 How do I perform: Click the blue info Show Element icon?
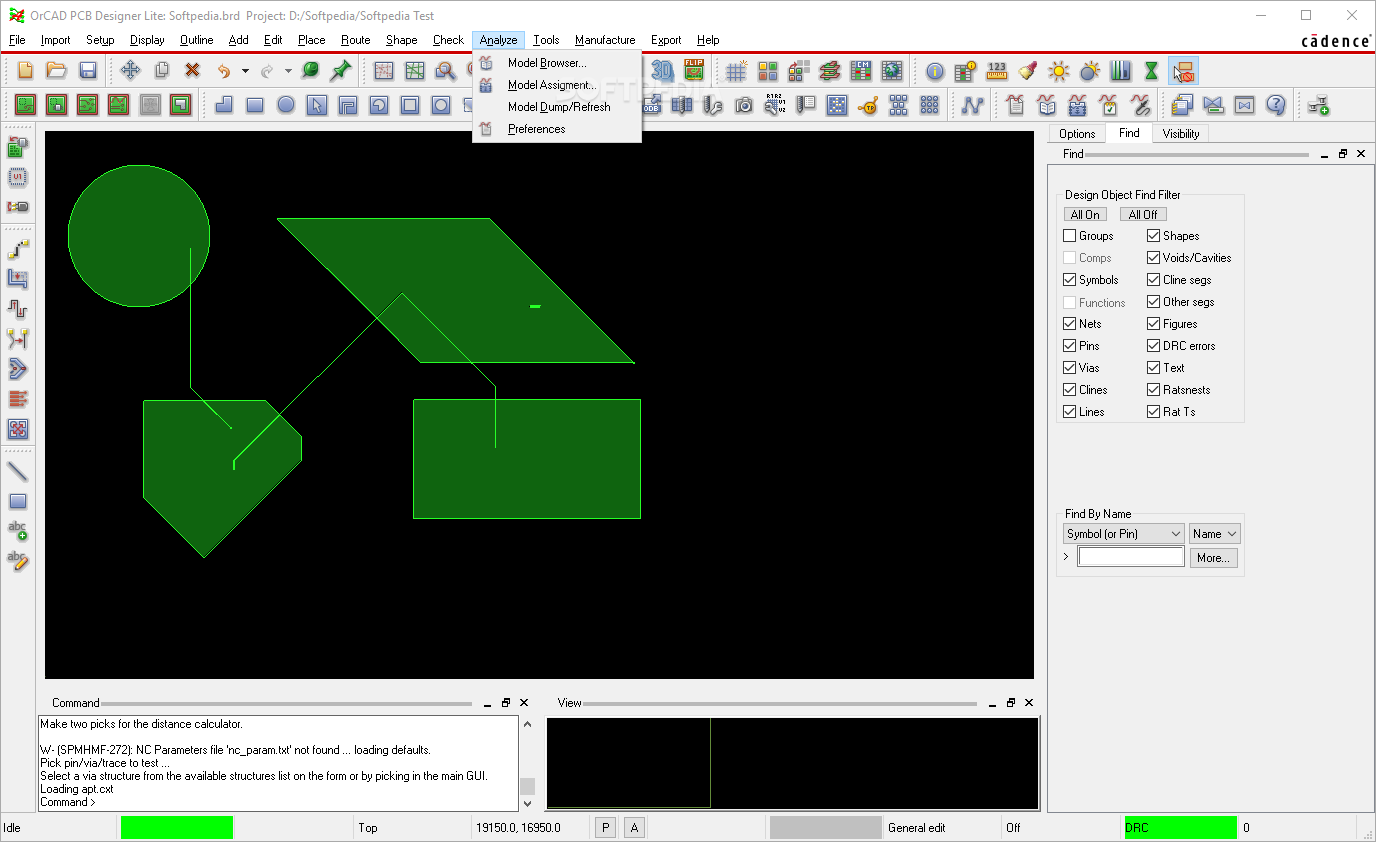click(x=935, y=71)
